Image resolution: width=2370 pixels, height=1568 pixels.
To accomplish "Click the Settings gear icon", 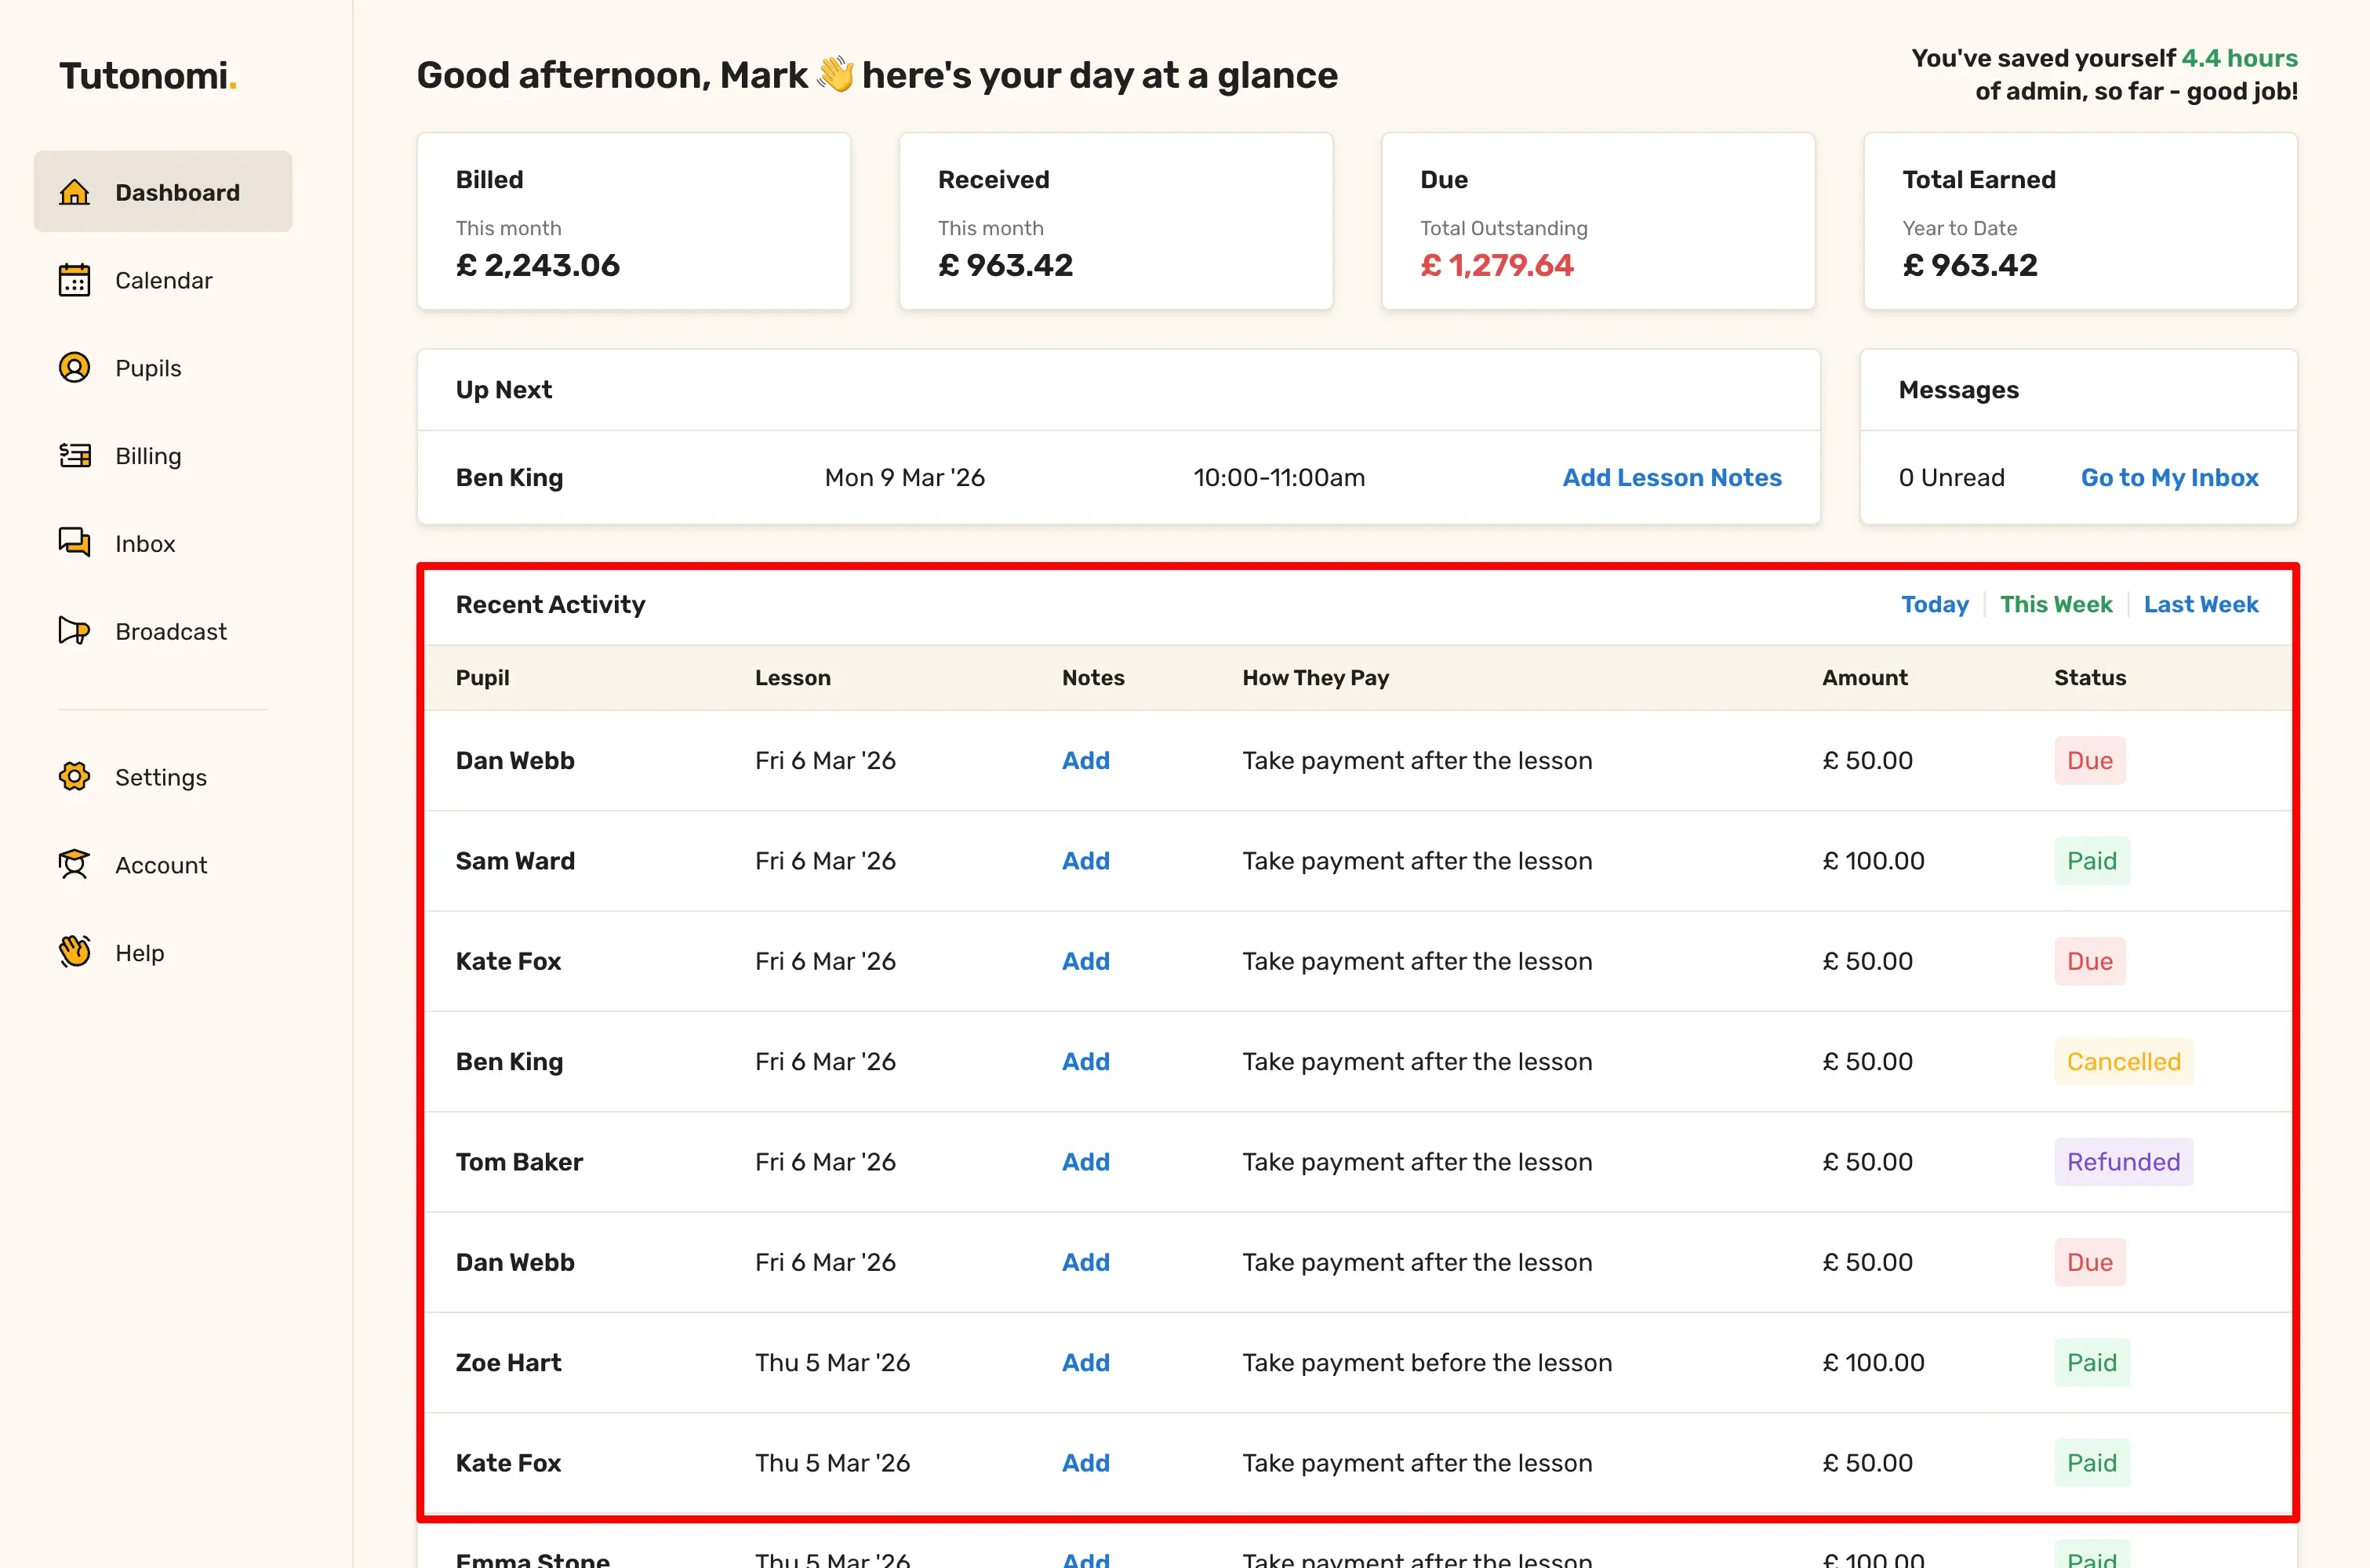I will pos(74,777).
